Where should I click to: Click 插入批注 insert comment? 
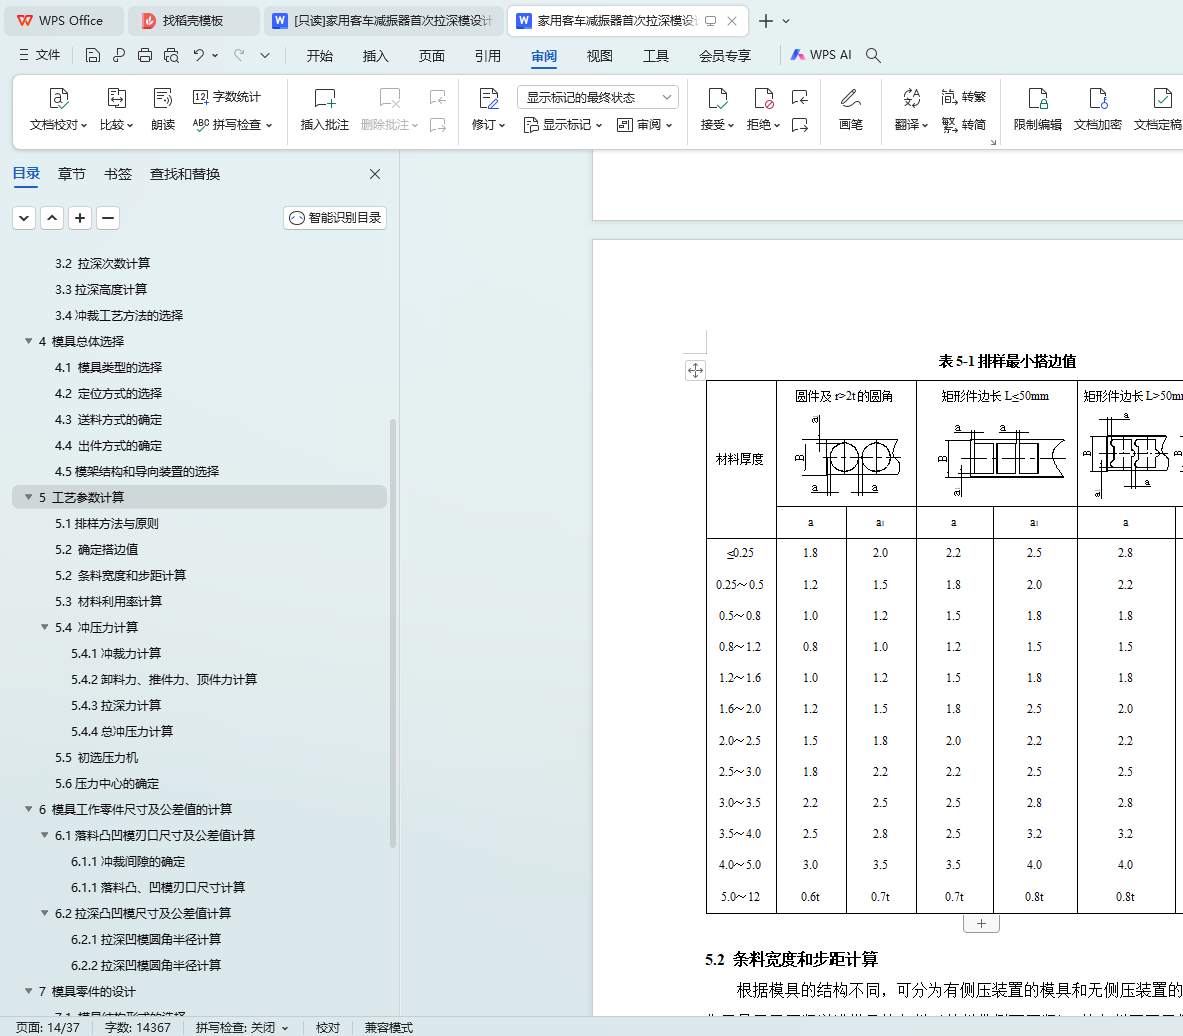[324, 110]
